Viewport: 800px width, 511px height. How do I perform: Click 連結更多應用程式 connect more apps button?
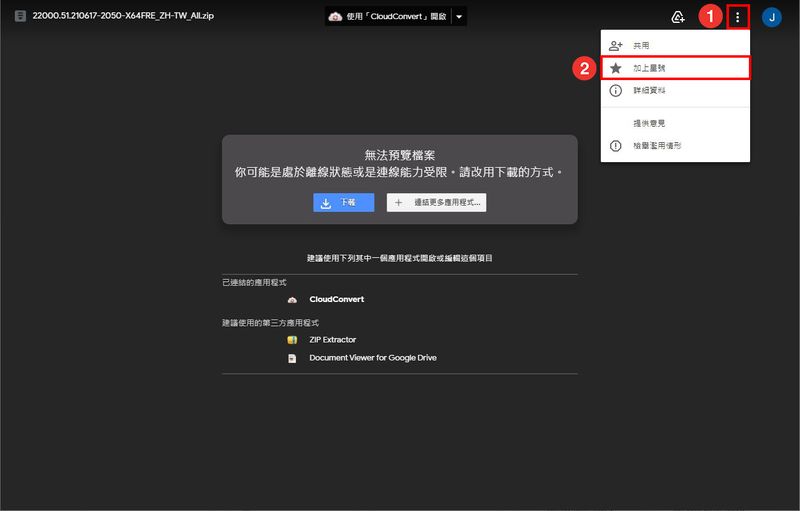pyautogui.click(x=436, y=202)
